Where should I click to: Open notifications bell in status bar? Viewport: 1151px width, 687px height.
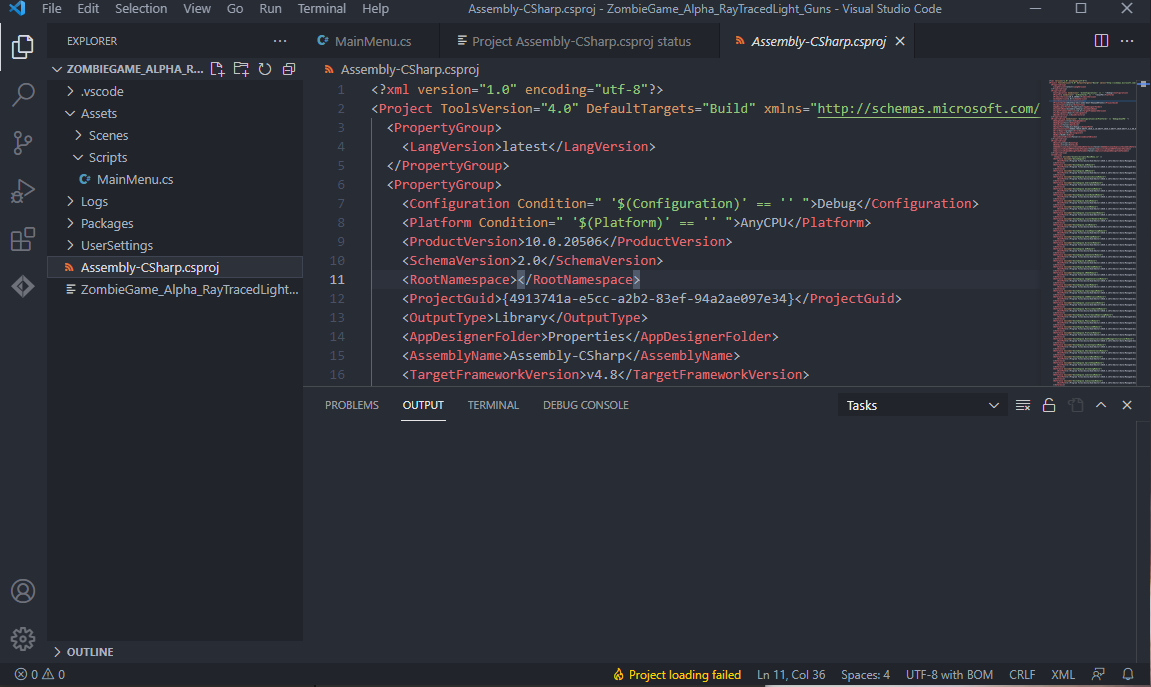point(1128,675)
